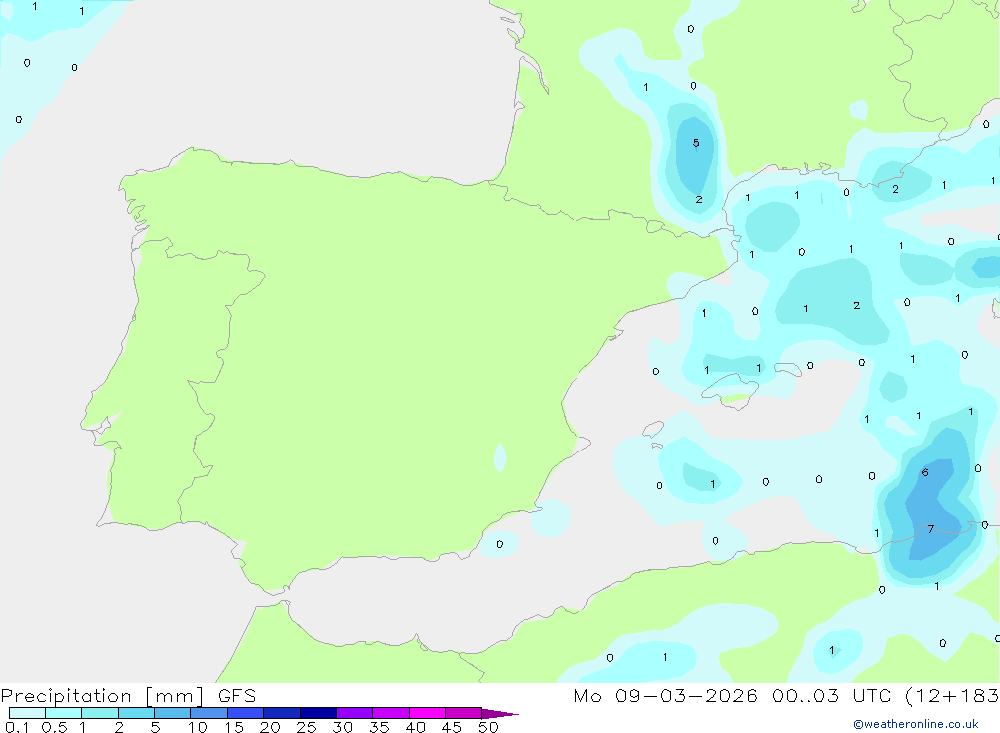The image size is (1000, 733).
Task: Click legend scale label '40'
Action: pyautogui.click(x=416, y=727)
